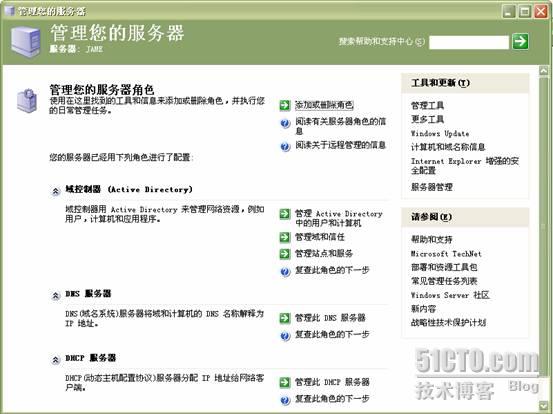Focus the 搜索帮助和支持中心 search field

[x=469, y=42]
